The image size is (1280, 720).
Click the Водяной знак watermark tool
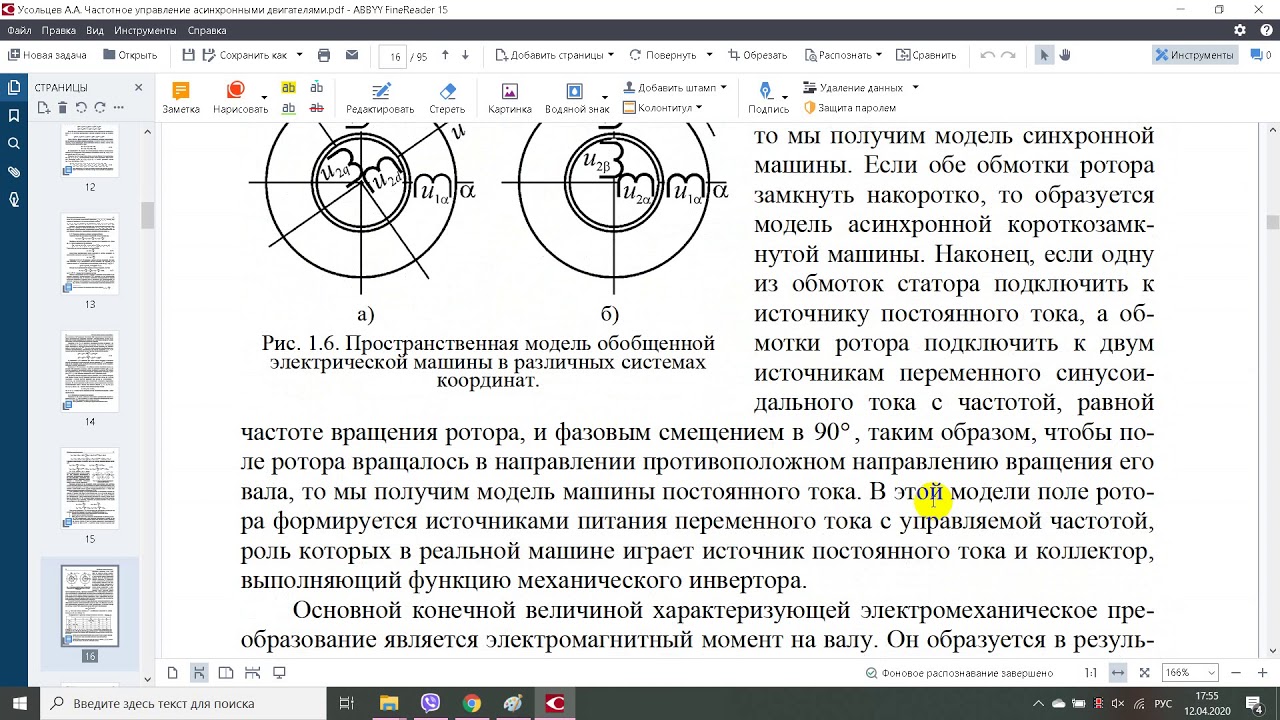[x=577, y=97]
